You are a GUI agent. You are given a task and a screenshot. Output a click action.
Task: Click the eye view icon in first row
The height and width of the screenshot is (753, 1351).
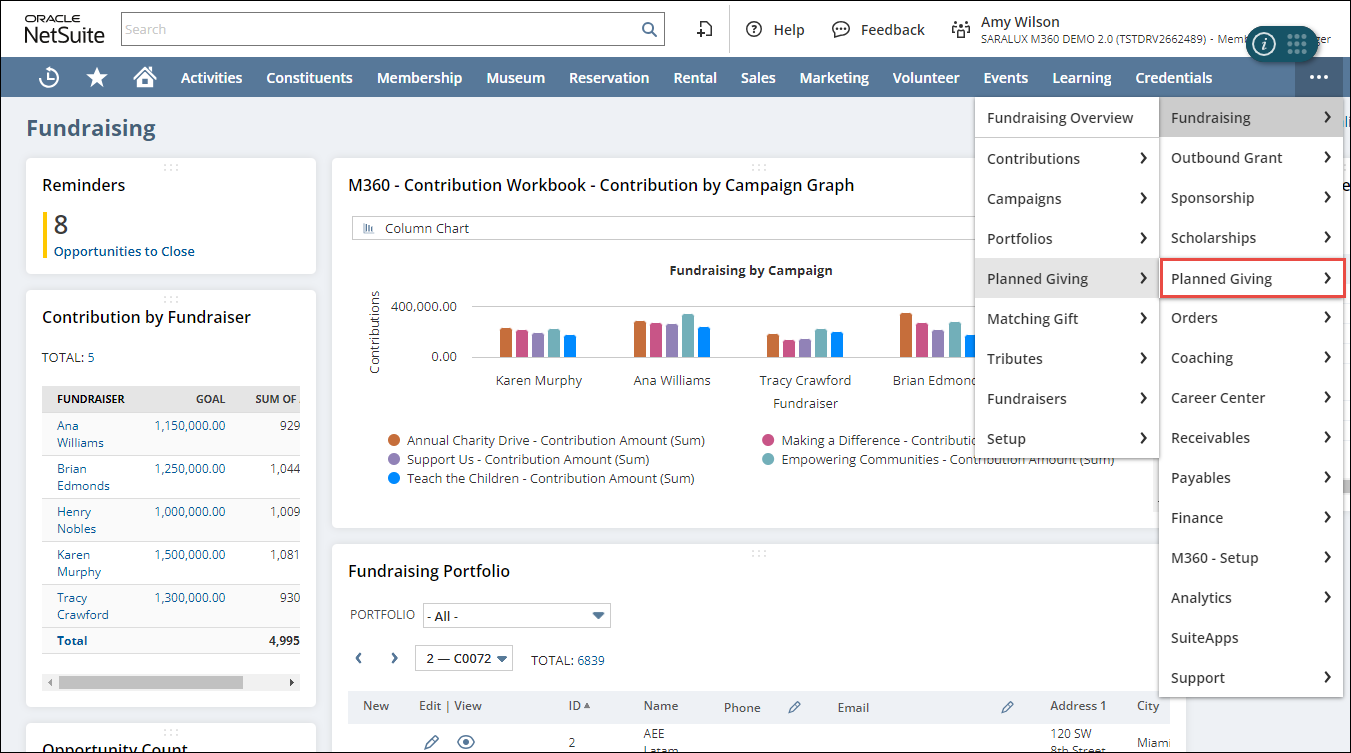tap(465, 742)
